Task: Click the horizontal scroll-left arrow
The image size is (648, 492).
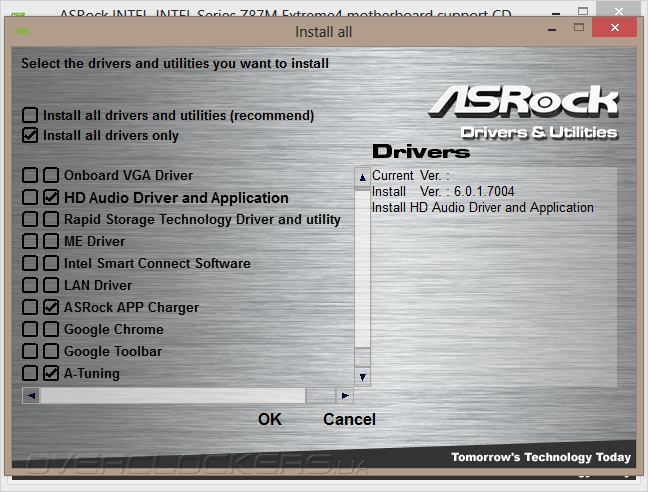Action: [x=31, y=396]
